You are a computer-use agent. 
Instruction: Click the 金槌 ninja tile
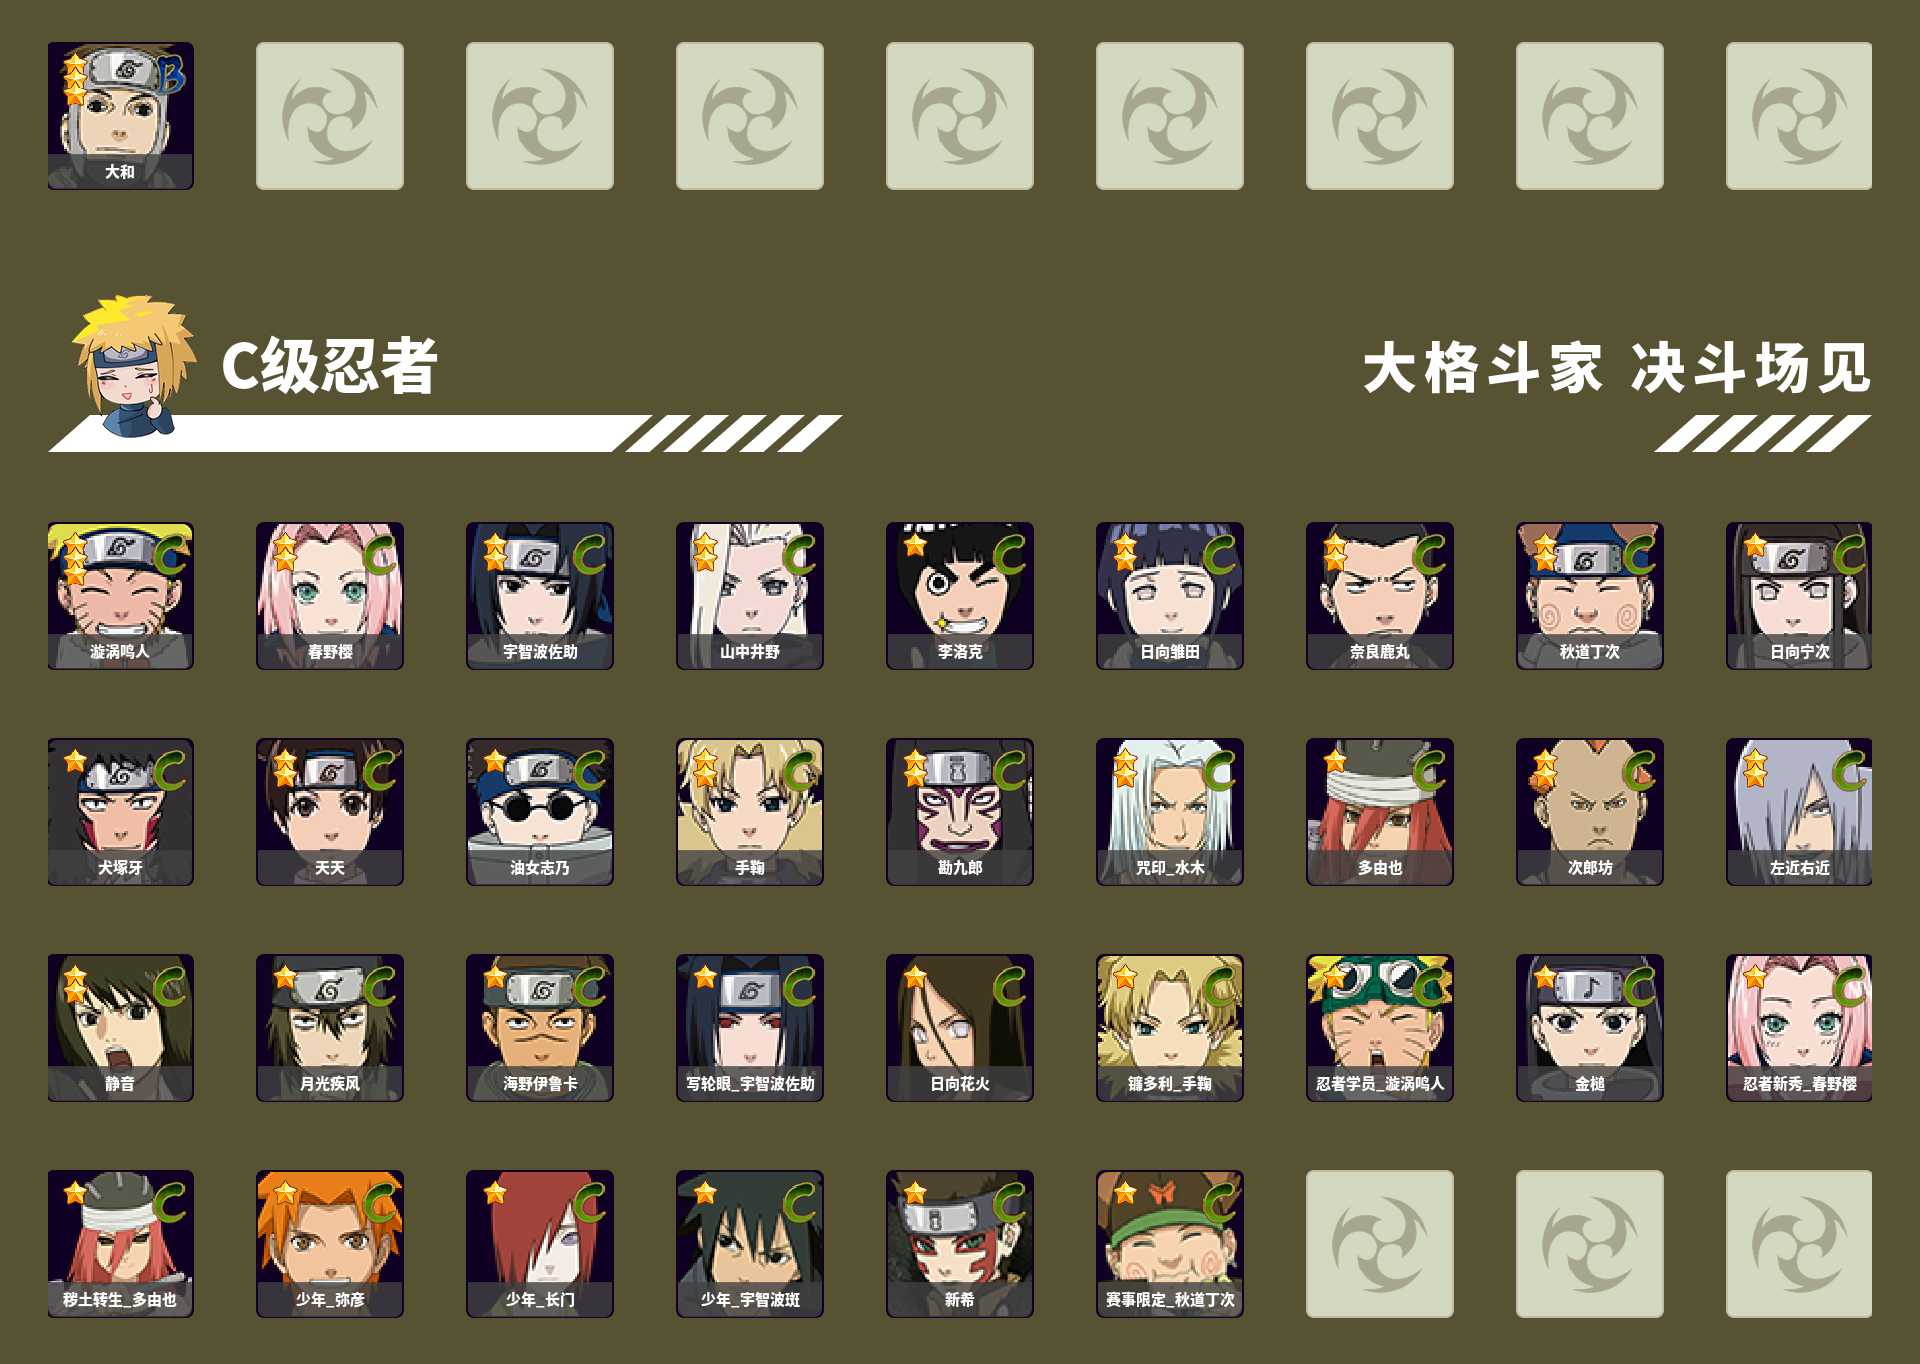click(1590, 1028)
